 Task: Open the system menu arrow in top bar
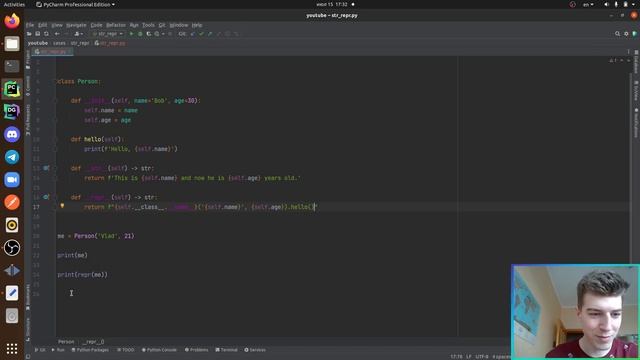pyautogui.click(x=633, y=4)
